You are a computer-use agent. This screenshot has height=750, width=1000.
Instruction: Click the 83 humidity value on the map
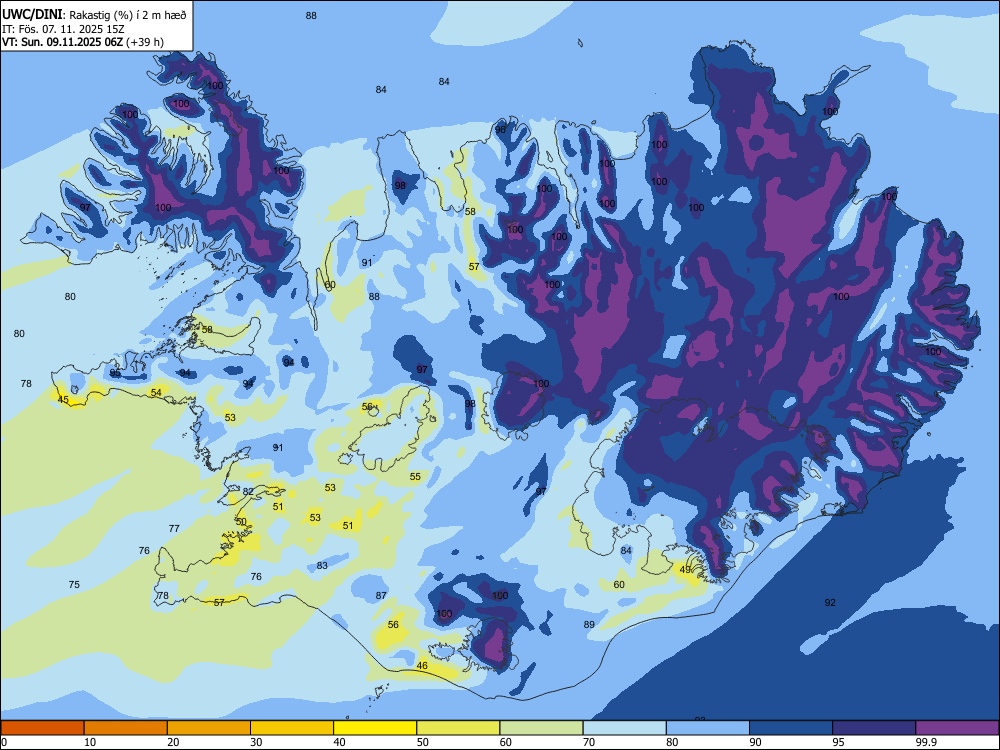click(322, 566)
